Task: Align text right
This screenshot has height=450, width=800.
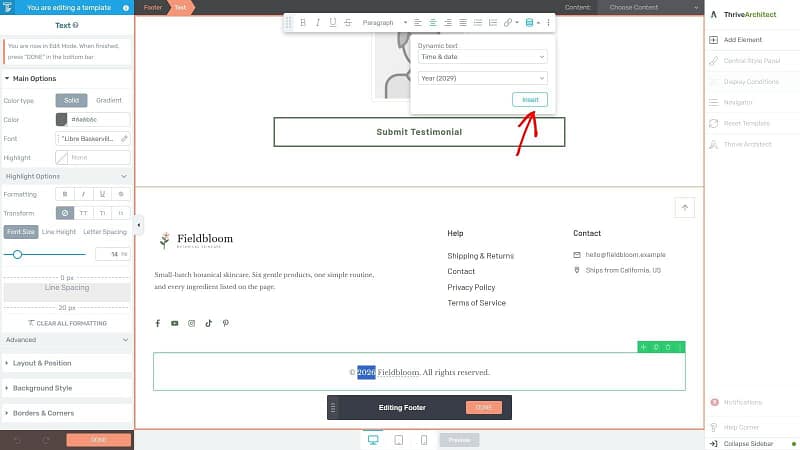Action: 447,22
